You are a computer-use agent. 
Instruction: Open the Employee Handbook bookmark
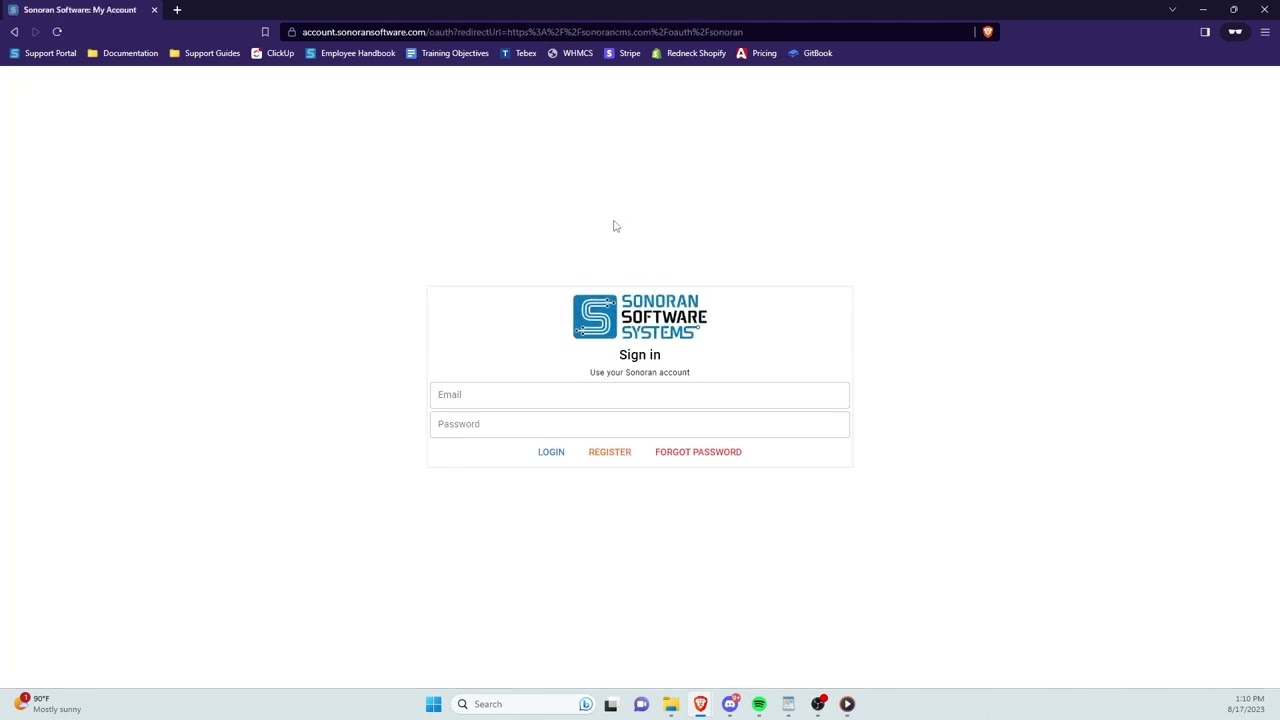tap(350, 53)
